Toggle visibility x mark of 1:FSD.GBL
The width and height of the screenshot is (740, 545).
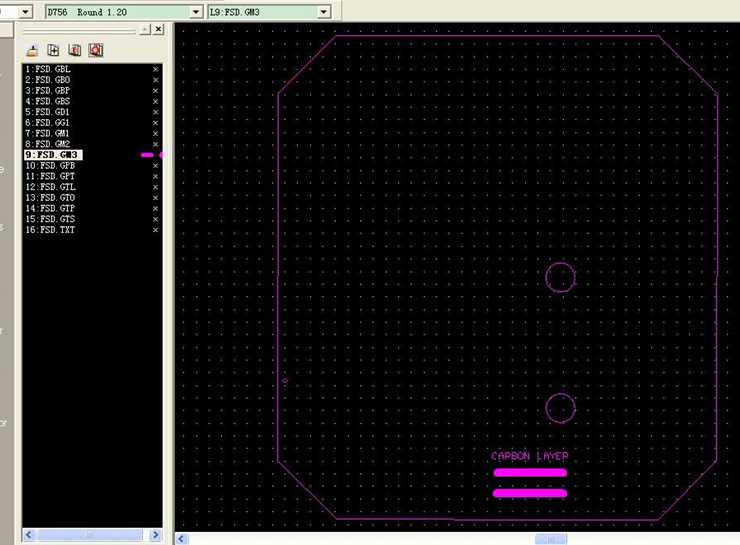(x=155, y=69)
